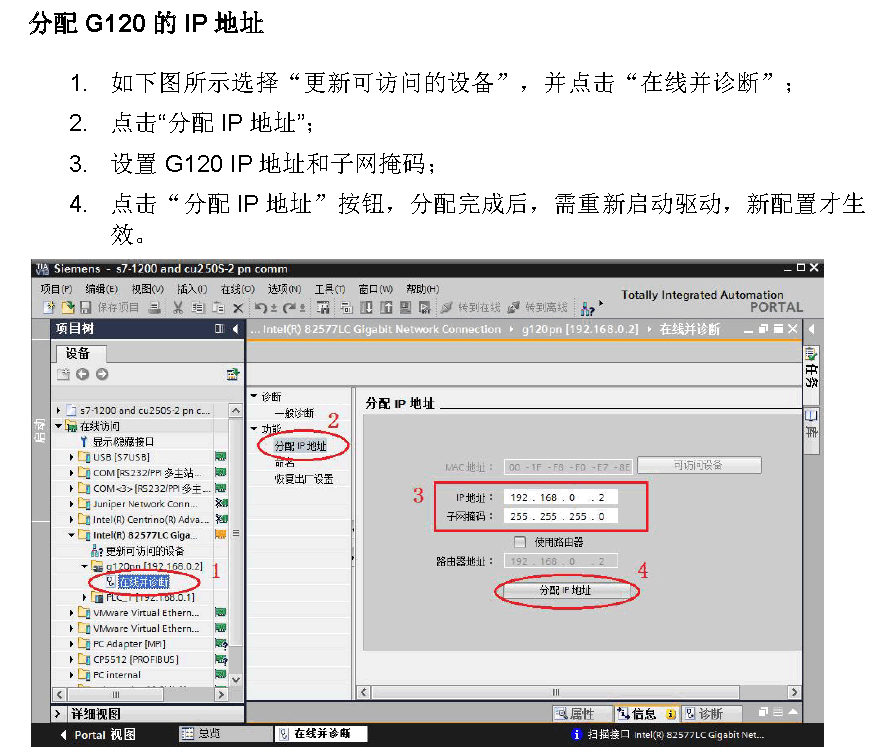Expand the PC Adapter [MPI] node

tap(71, 644)
